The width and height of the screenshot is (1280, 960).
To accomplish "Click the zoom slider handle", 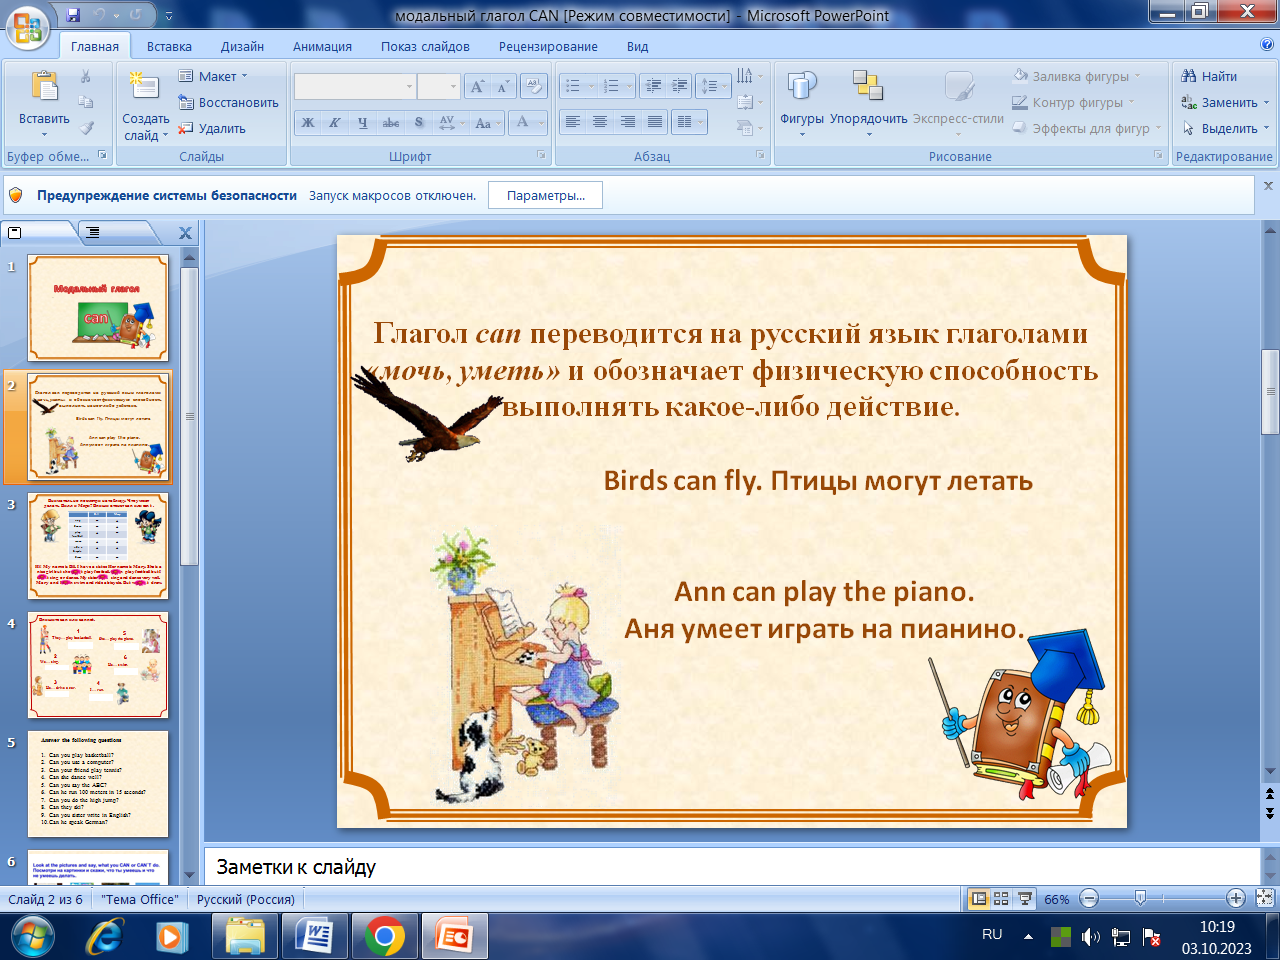I will pyautogui.click(x=1140, y=899).
